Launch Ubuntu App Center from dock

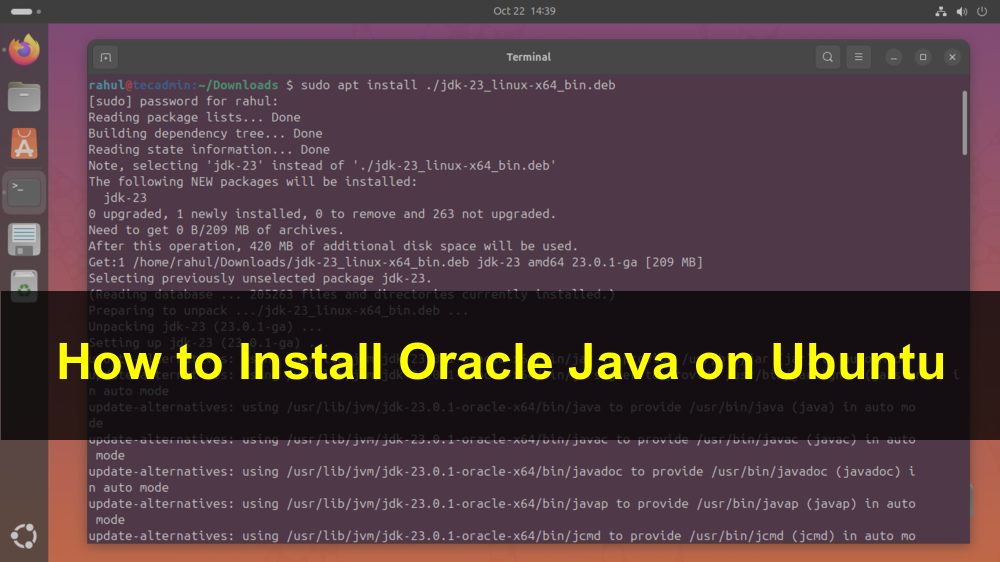tap(24, 144)
